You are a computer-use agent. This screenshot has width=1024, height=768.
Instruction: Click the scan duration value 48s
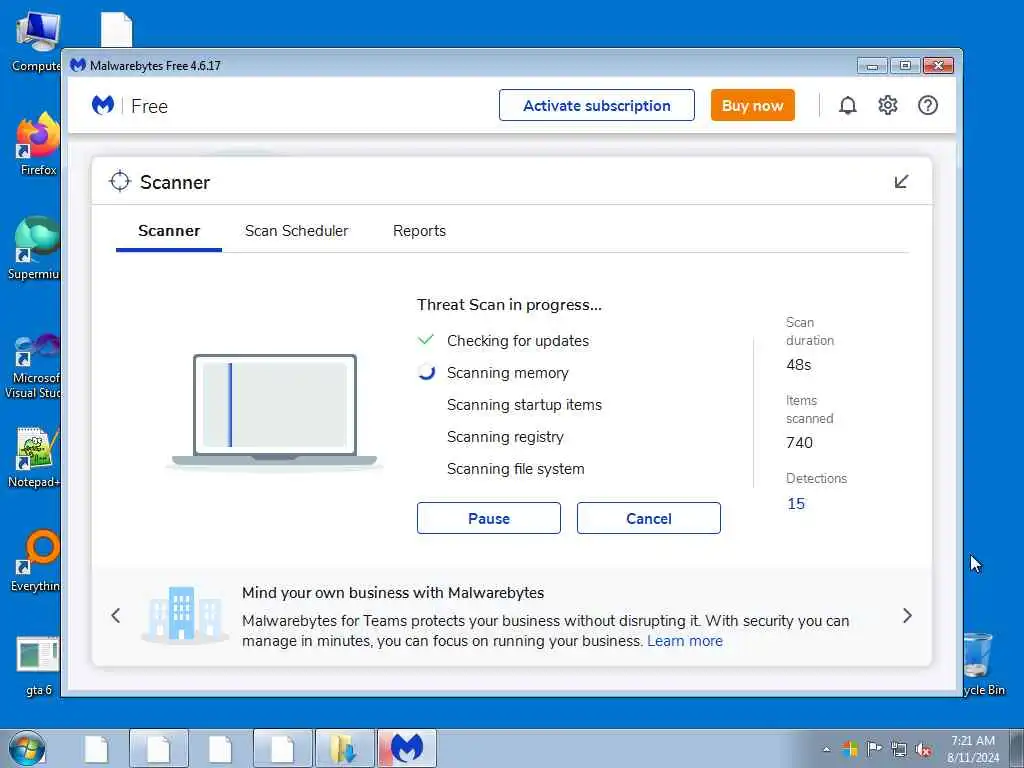[x=798, y=365]
